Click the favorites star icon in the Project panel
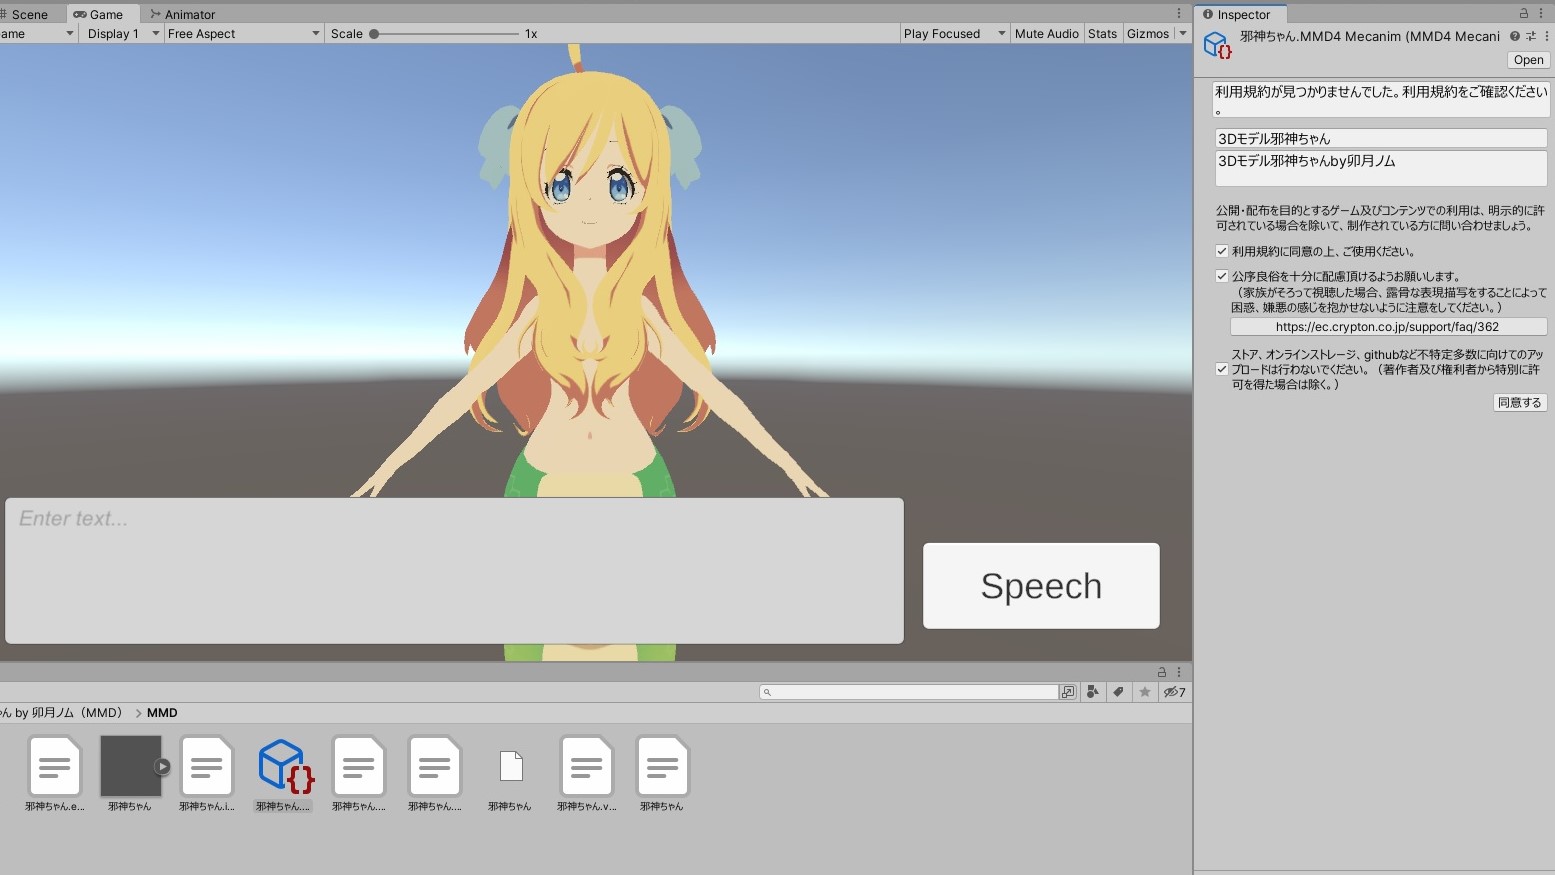This screenshot has width=1555, height=875. (1145, 692)
